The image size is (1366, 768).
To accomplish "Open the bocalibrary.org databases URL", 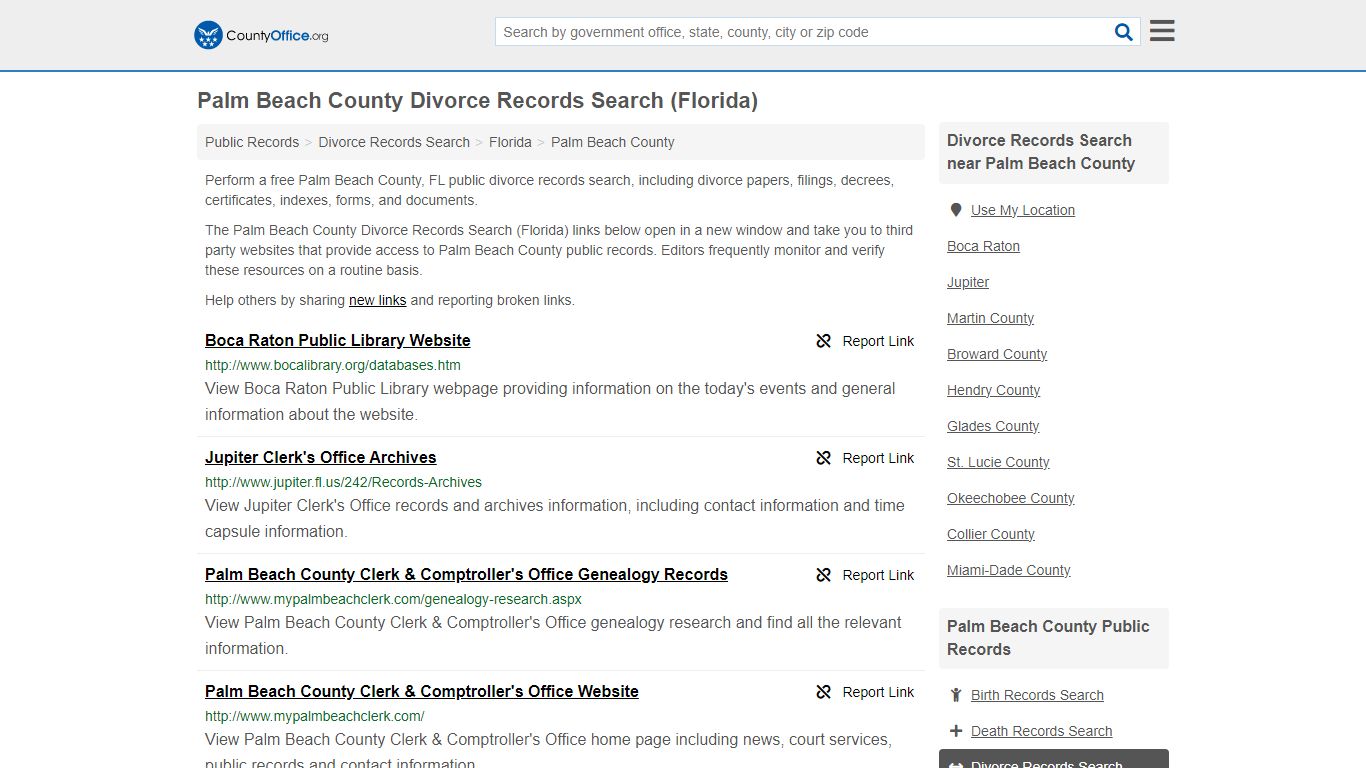I will (x=333, y=365).
